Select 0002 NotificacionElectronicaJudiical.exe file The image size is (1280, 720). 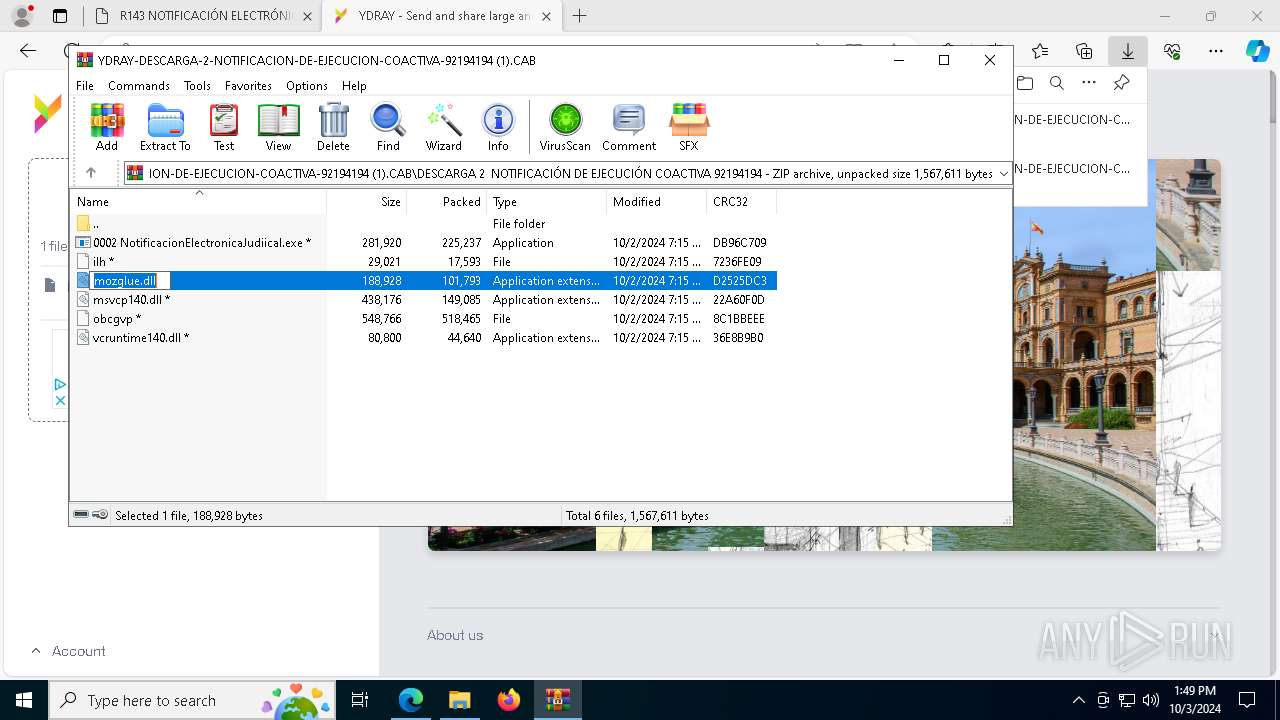(423, 243)
